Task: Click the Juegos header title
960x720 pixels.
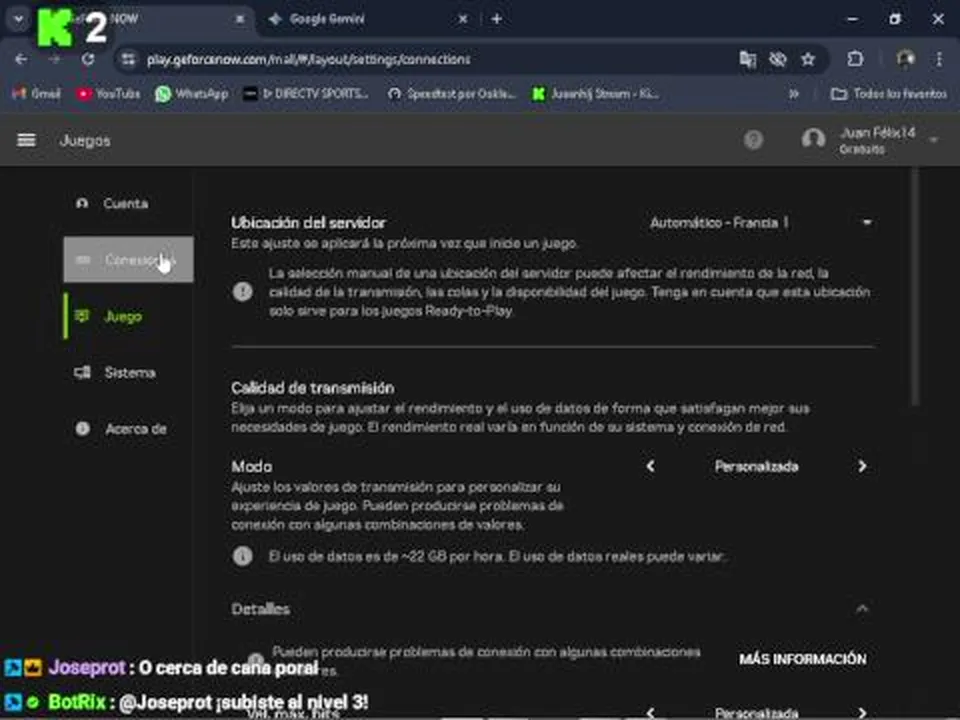Action: [x=85, y=140]
